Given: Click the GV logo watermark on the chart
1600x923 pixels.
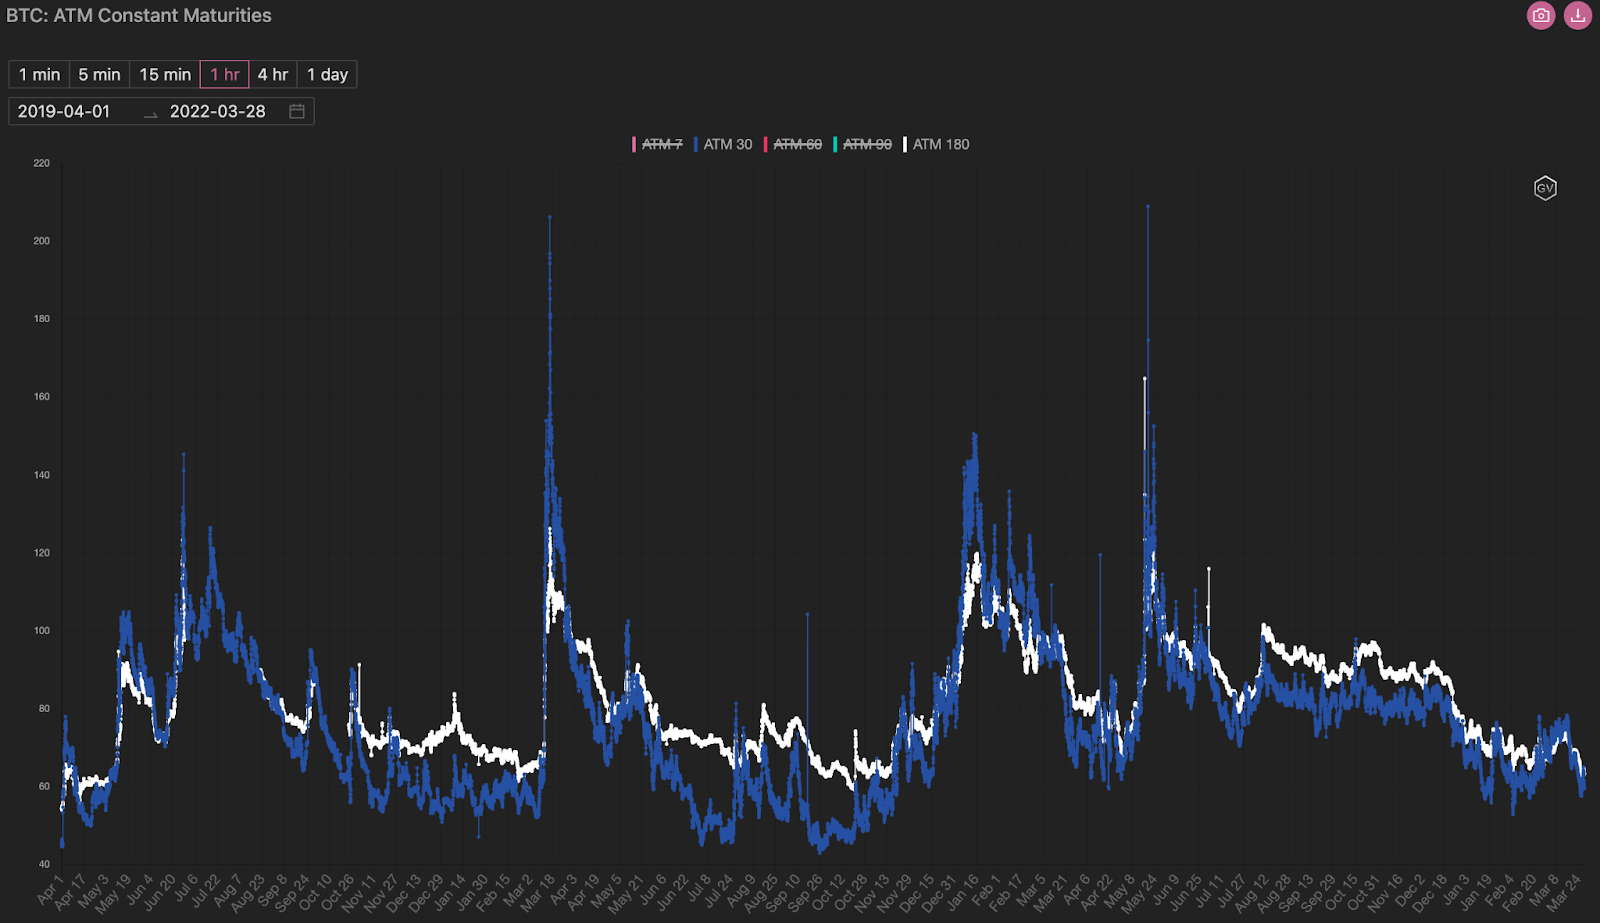Looking at the screenshot, I should [x=1545, y=188].
